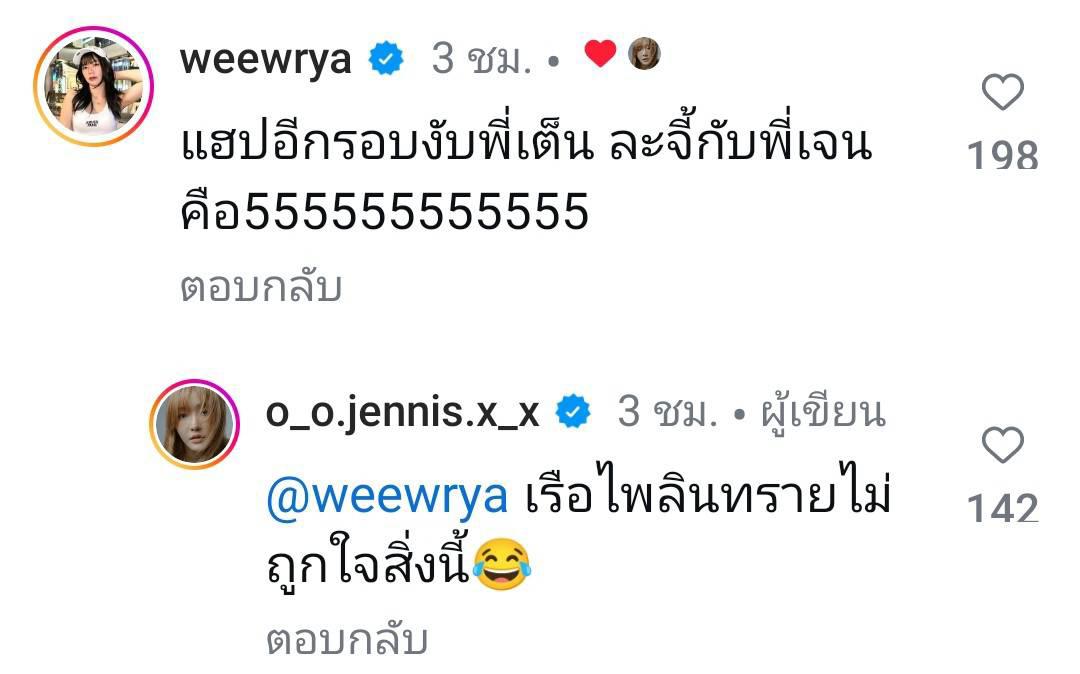1080x674 pixels.
Task: Like weewrya's comment with the heart icon
Action: pos(1002,92)
